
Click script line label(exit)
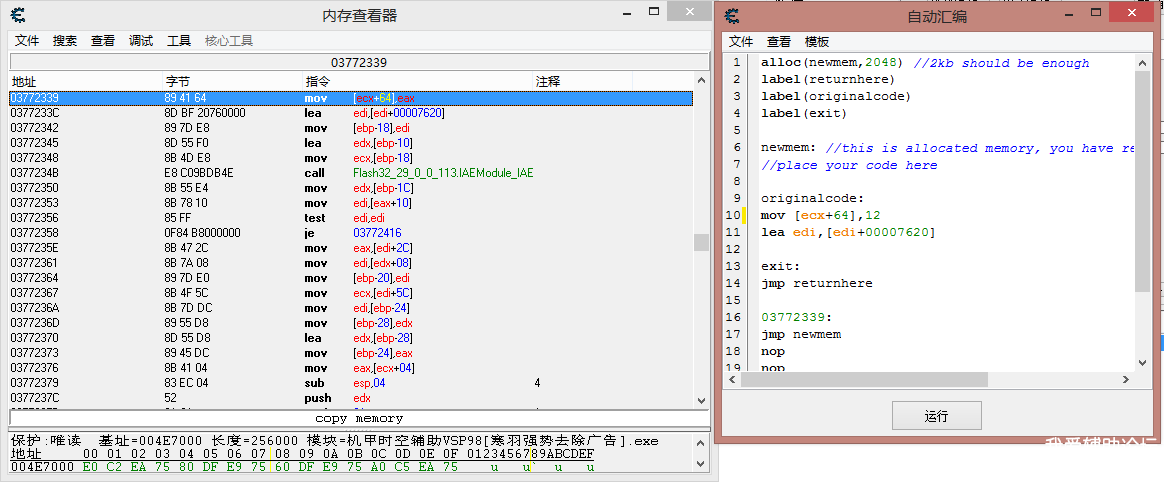(804, 114)
